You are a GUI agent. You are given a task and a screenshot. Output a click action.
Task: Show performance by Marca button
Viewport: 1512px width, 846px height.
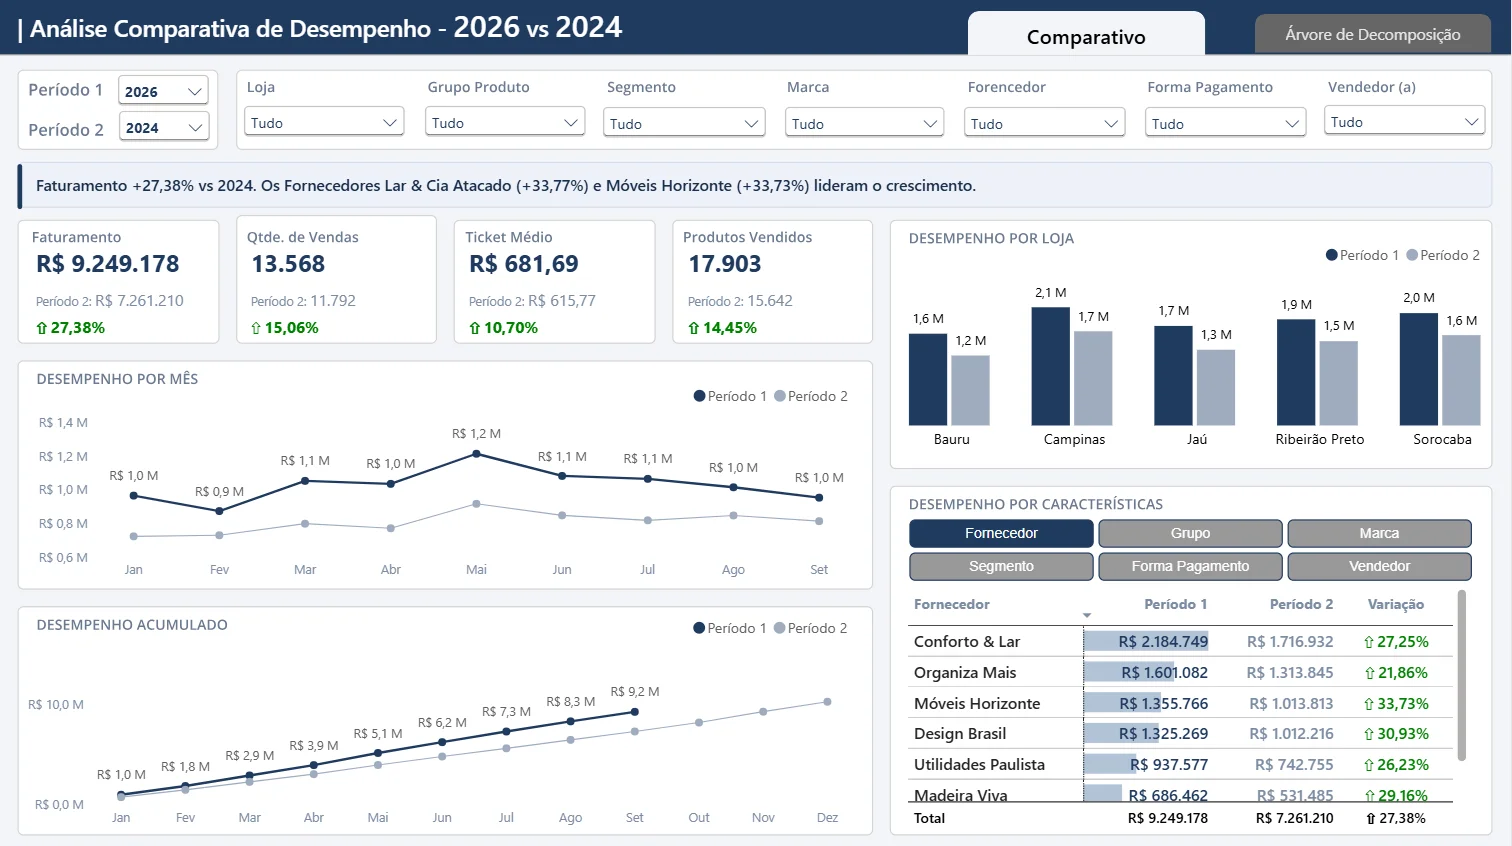tap(1379, 533)
